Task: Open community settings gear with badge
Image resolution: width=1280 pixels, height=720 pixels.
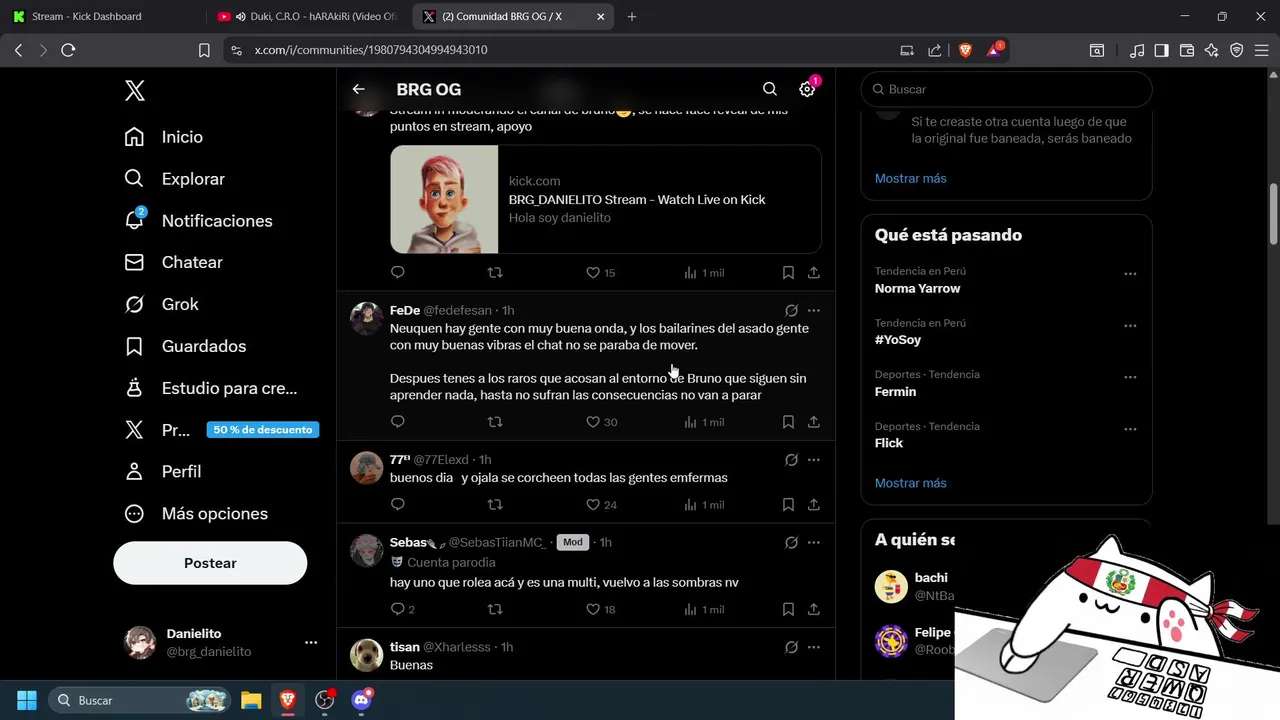Action: click(x=808, y=88)
